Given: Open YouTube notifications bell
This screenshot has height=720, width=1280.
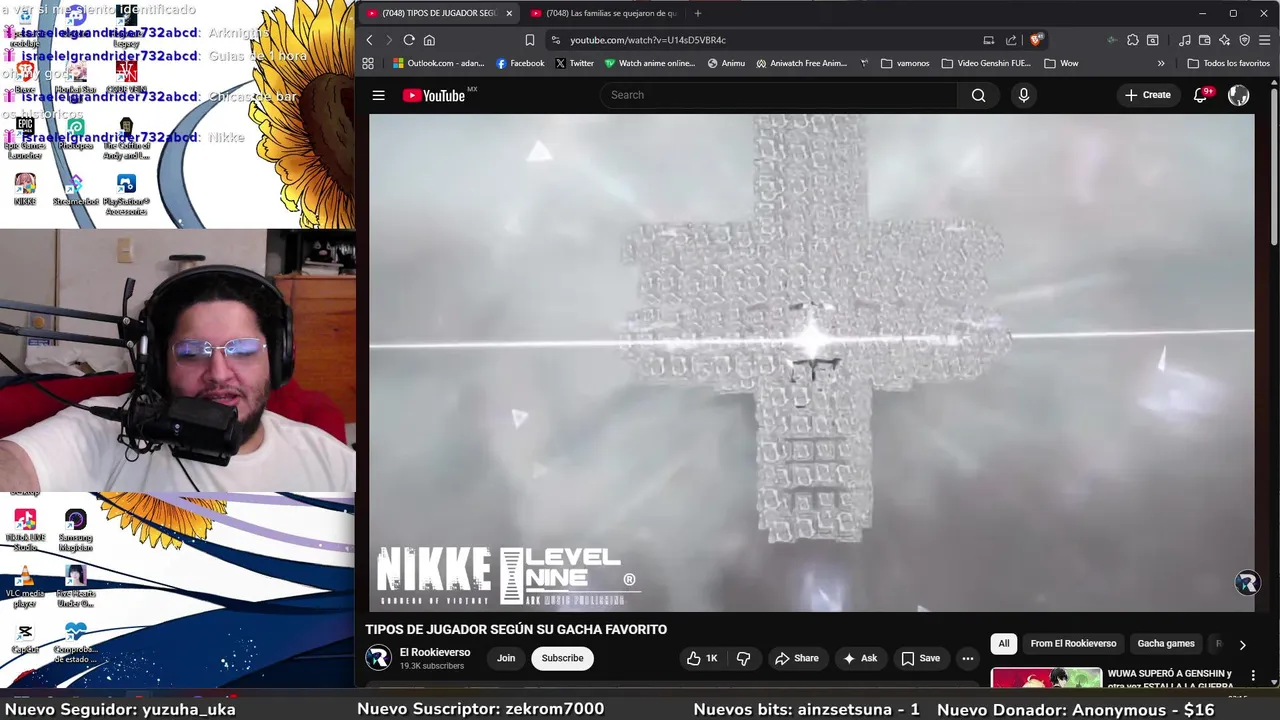Looking at the screenshot, I should pyautogui.click(x=1201, y=95).
